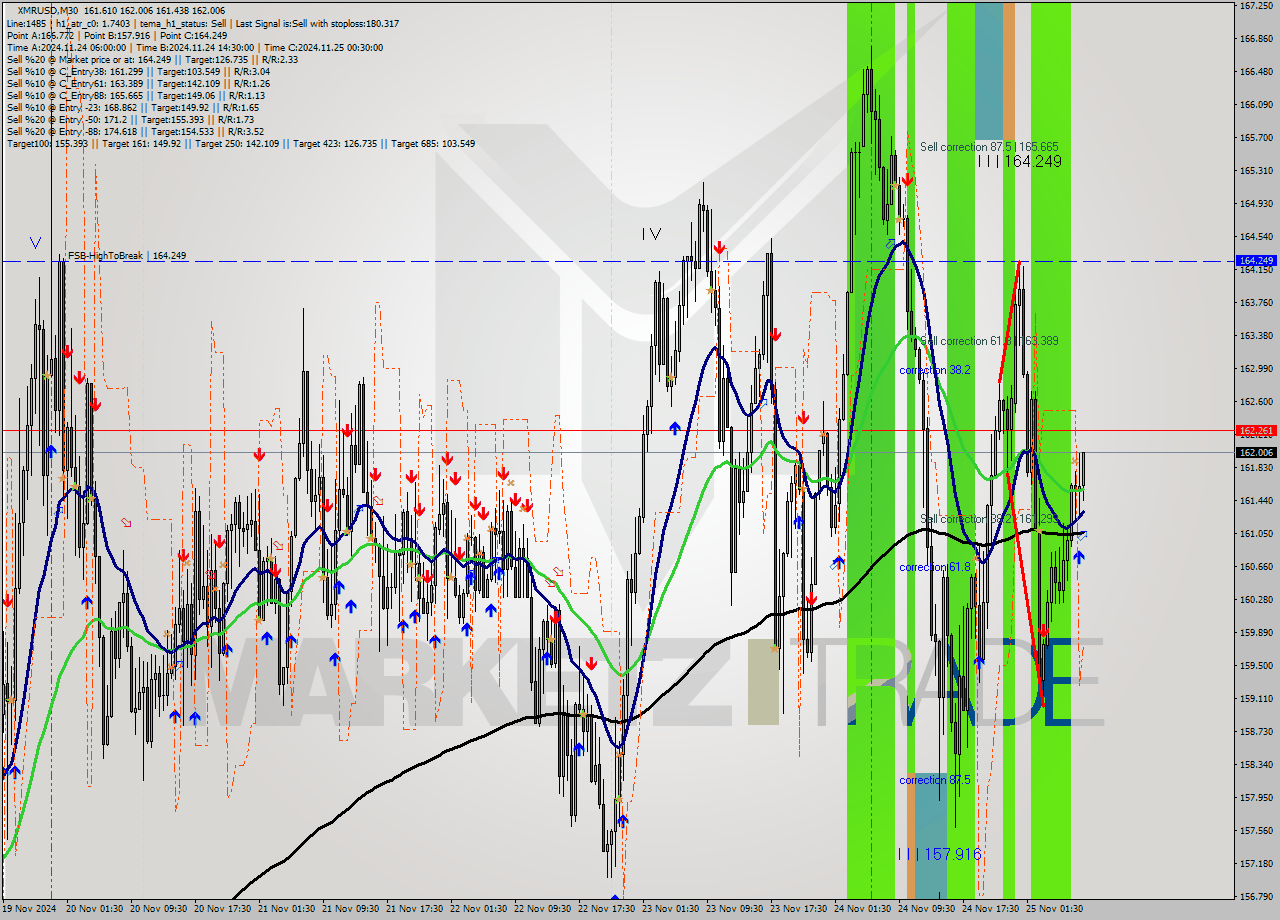Click the '23 Nov 17:30' time label
Image resolution: width=1280 pixels, height=920 pixels.
click(799, 909)
